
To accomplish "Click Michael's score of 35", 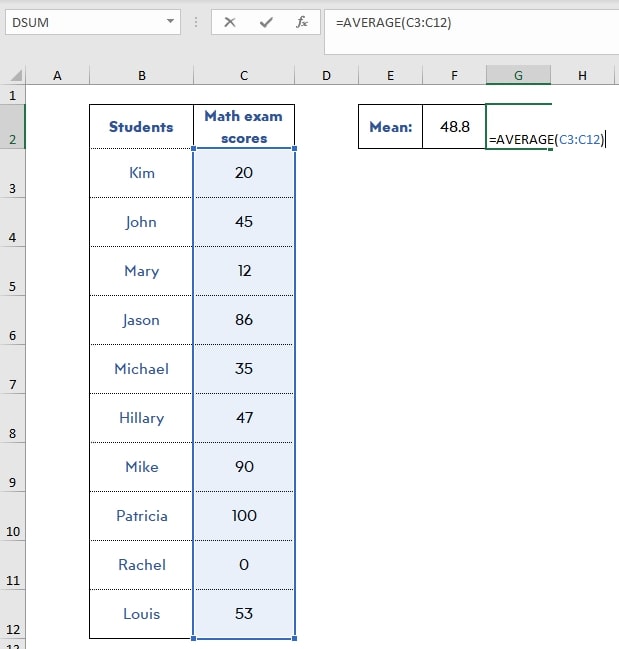I will (244, 369).
